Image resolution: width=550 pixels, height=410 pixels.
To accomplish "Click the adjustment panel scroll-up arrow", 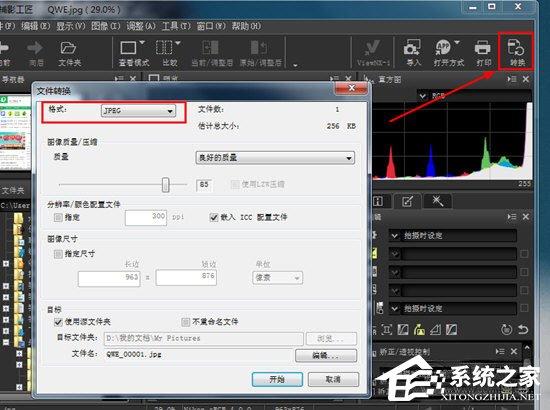I will pyautogui.click(x=527, y=348).
